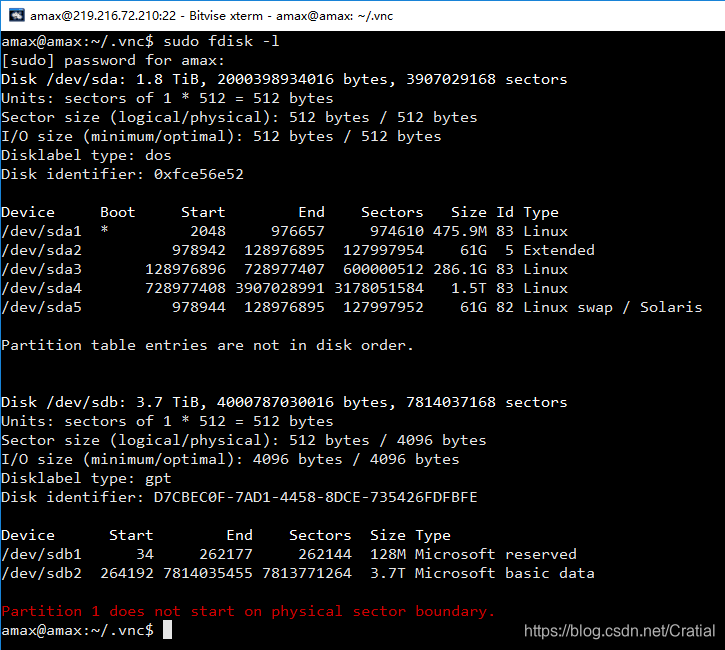The image size is (725, 650).
Task: Click the '/dev/sdb1' device entry
Action: [42, 554]
